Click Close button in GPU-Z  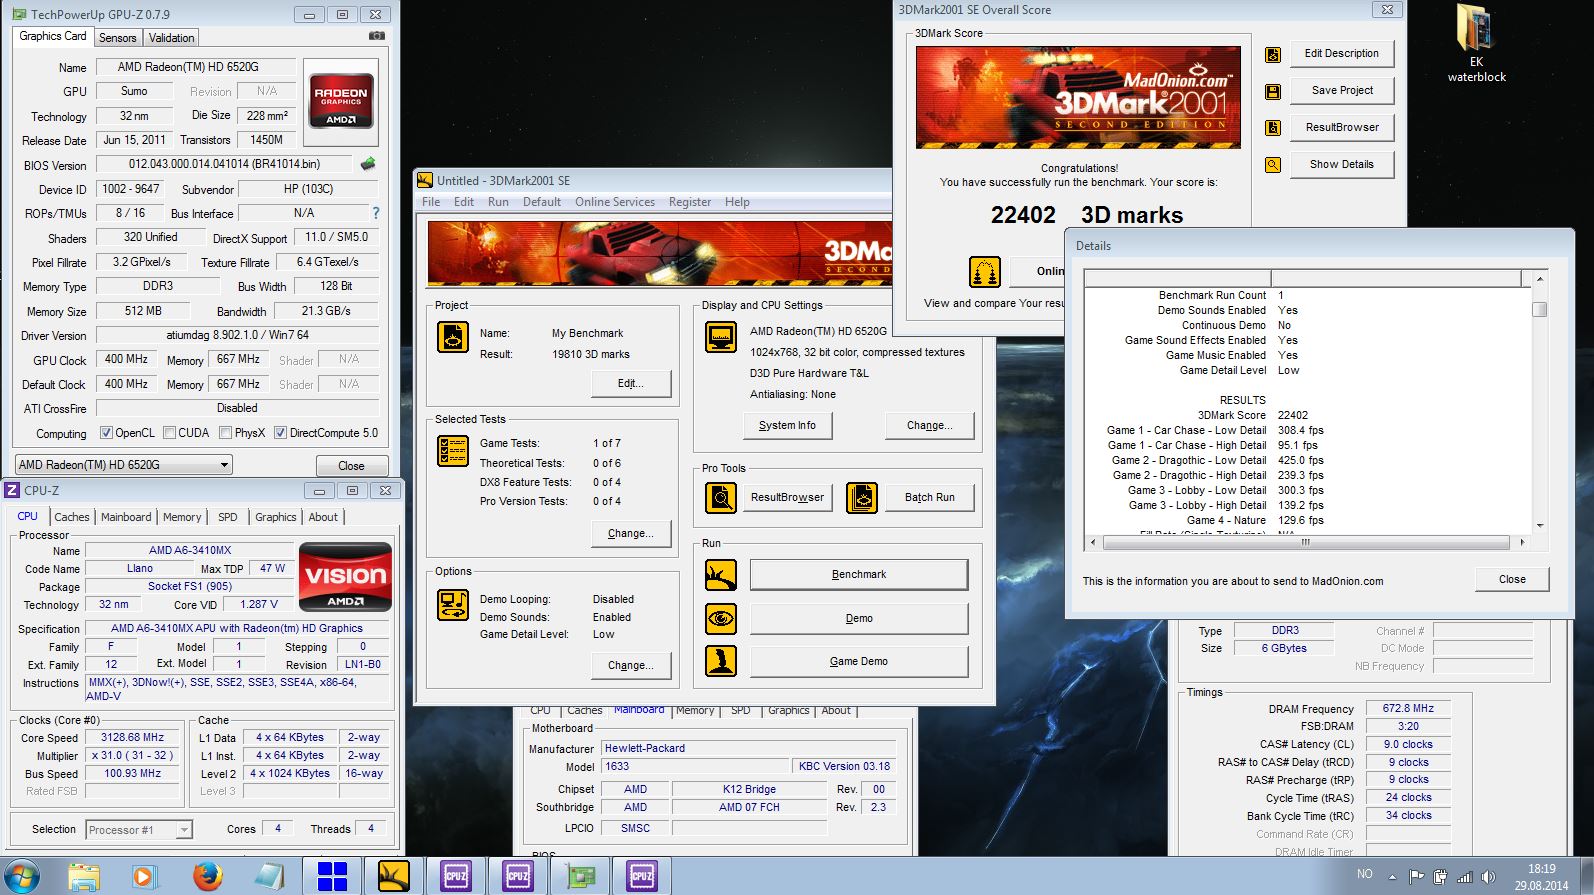(x=351, y=466)
